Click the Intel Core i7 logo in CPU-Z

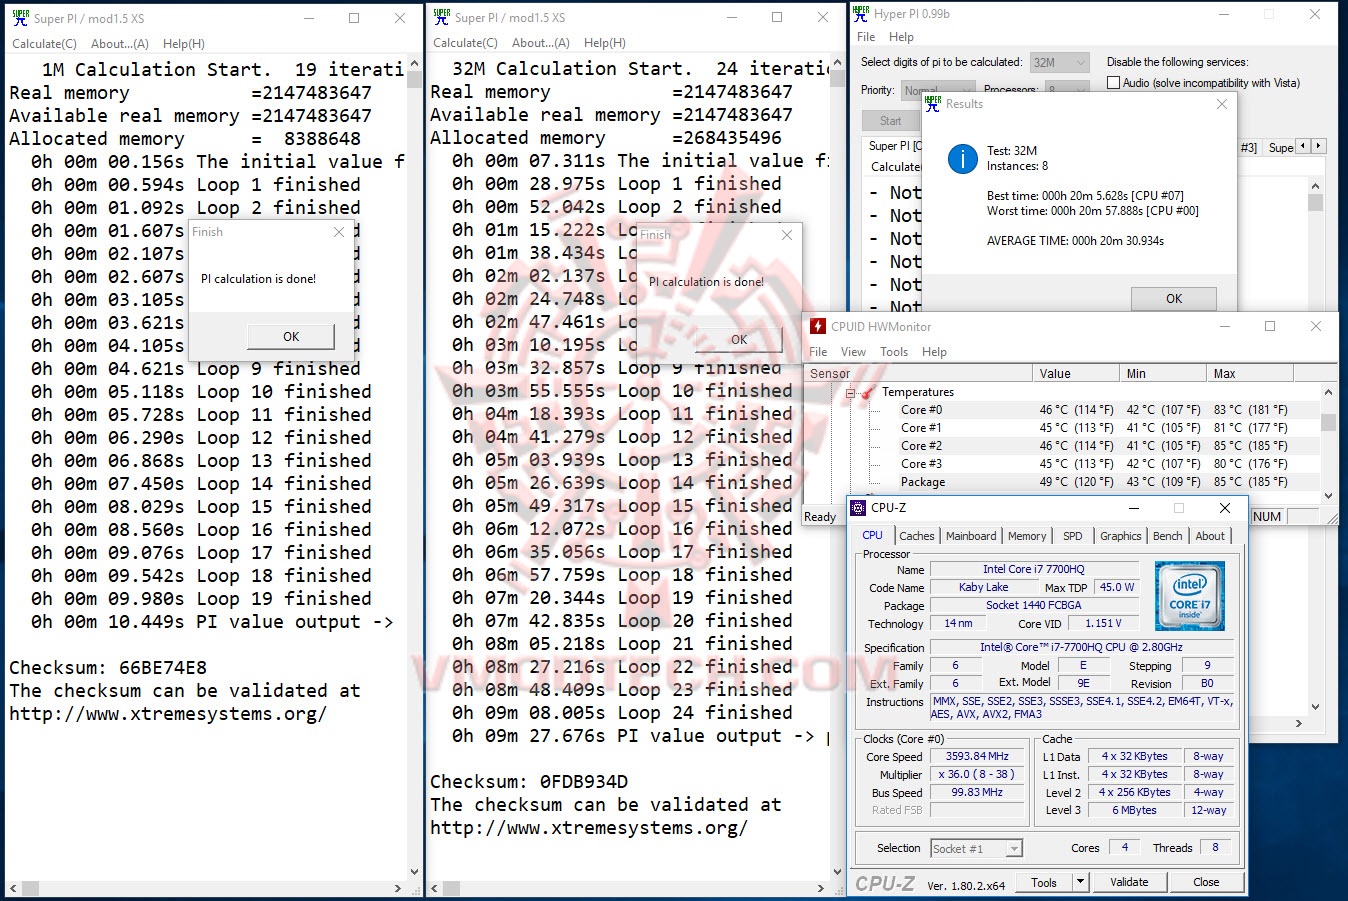(1189, 596)
